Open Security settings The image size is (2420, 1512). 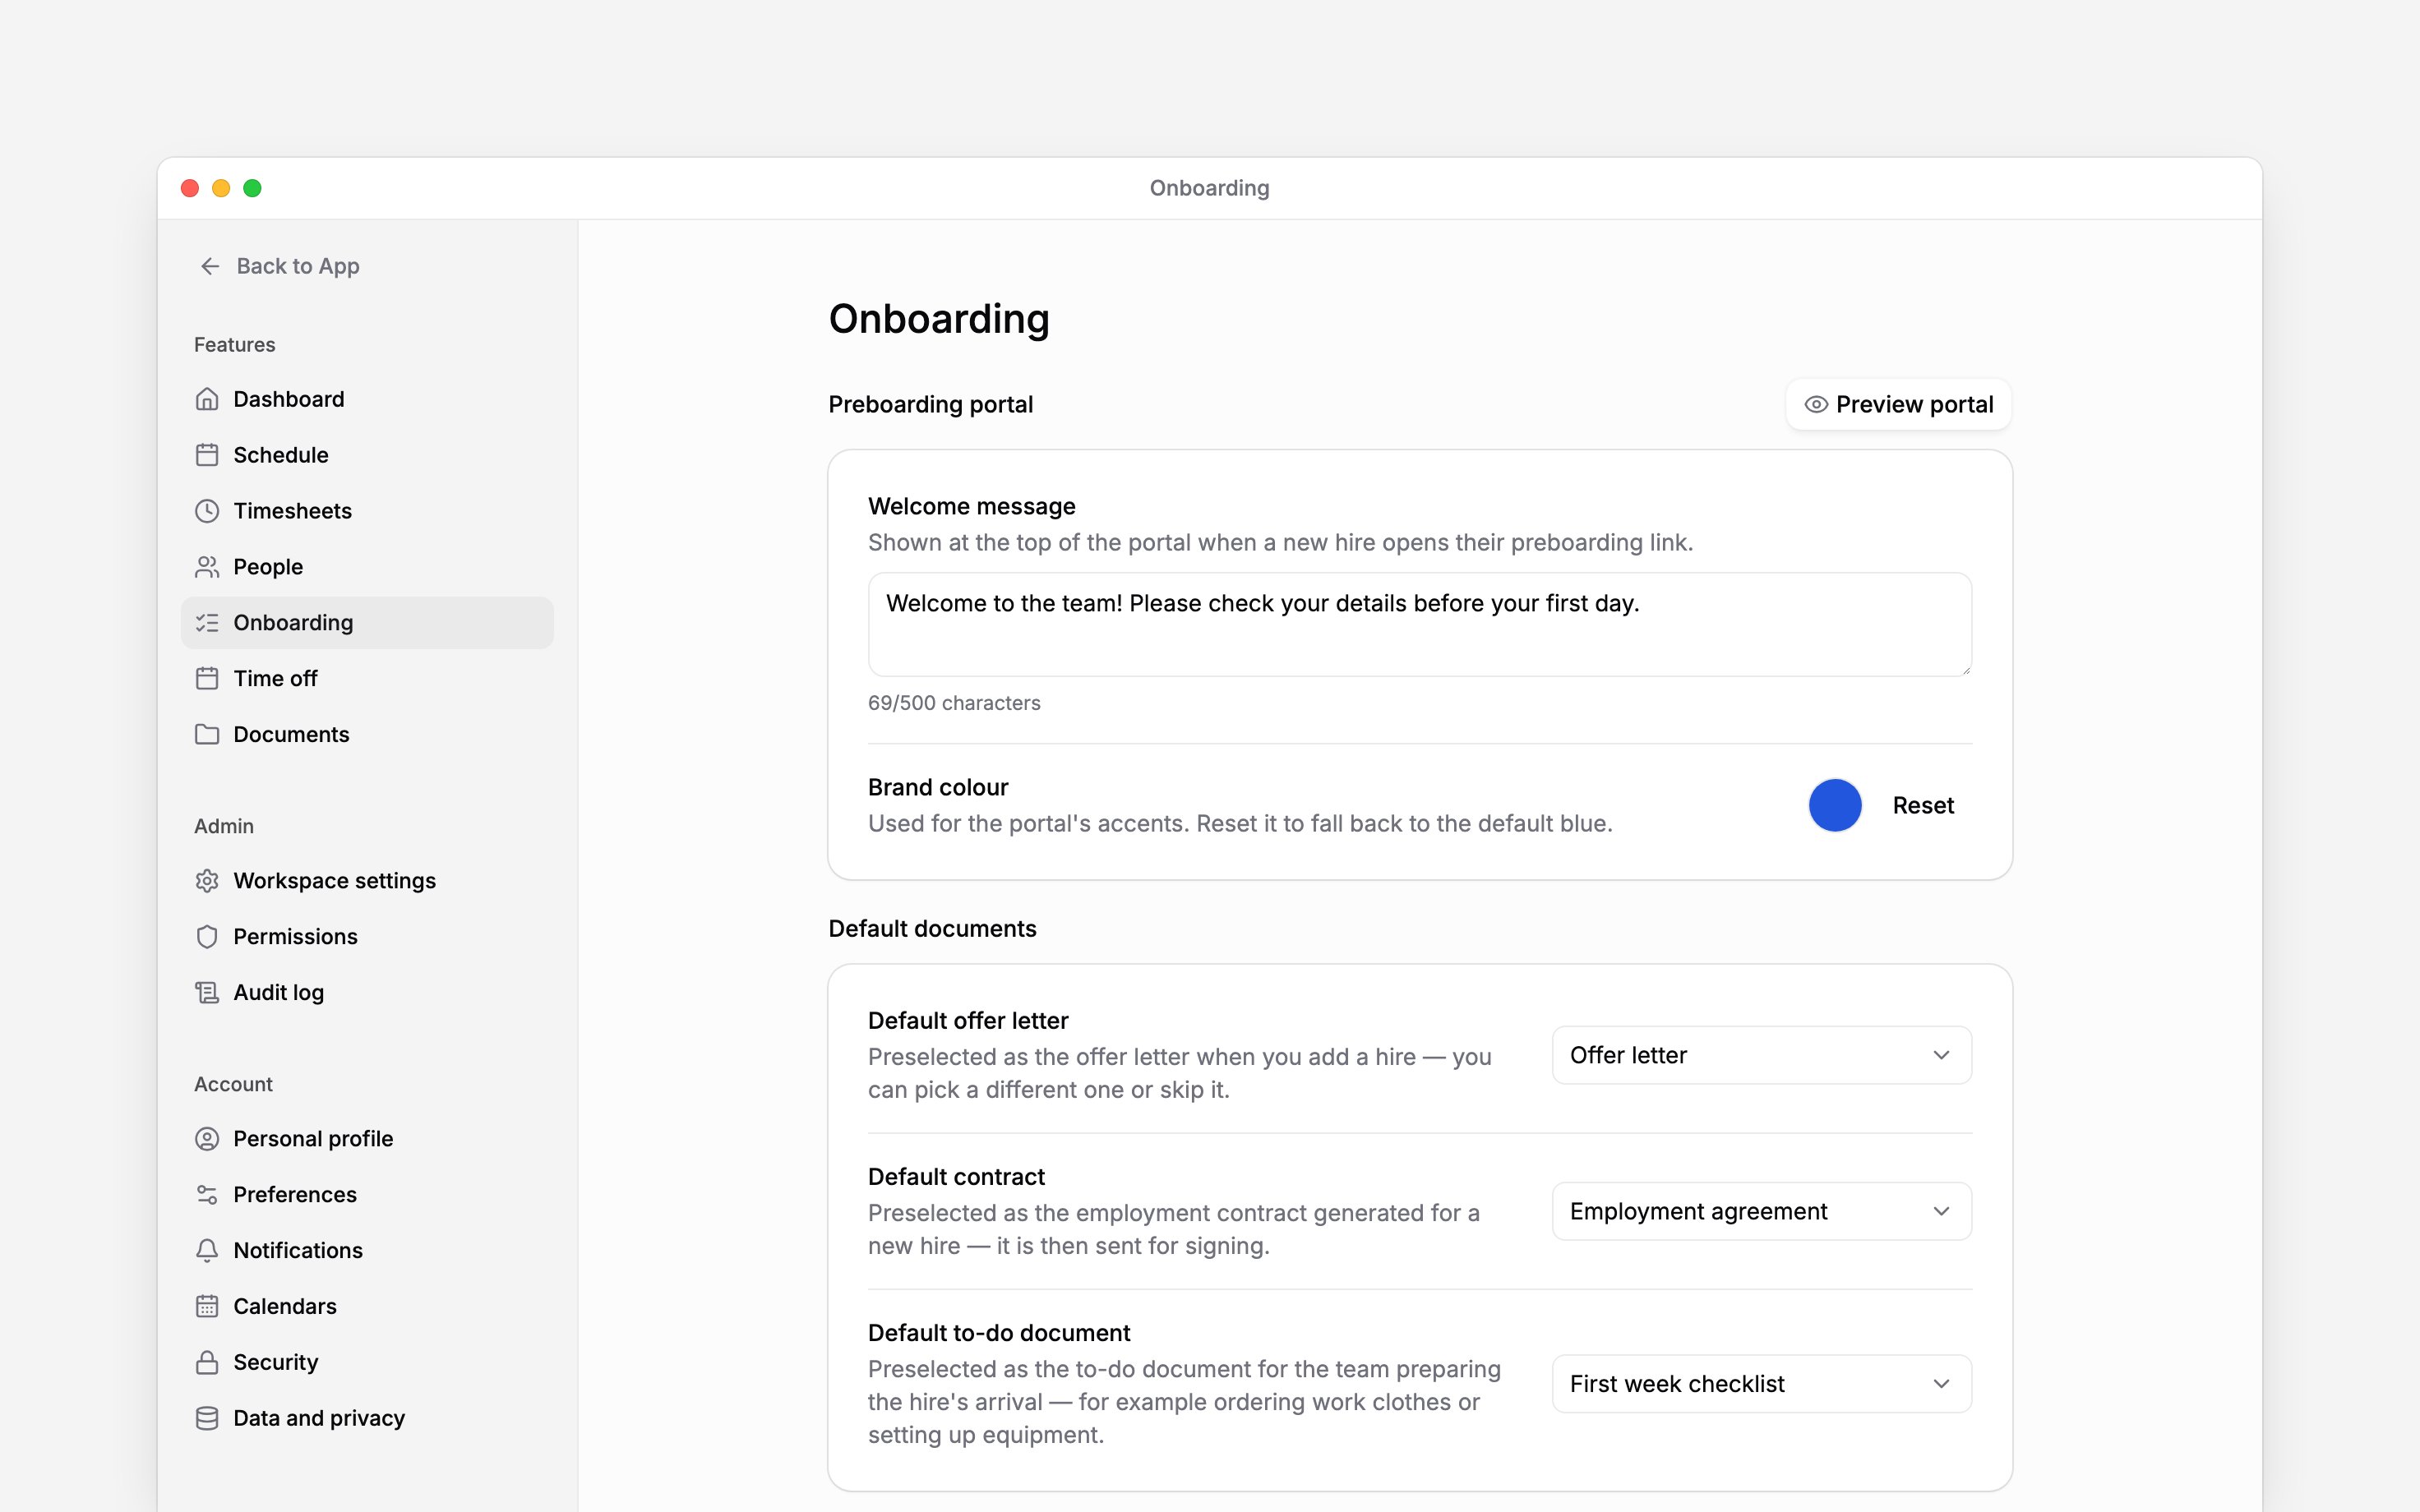click(x=367, y=1363)
